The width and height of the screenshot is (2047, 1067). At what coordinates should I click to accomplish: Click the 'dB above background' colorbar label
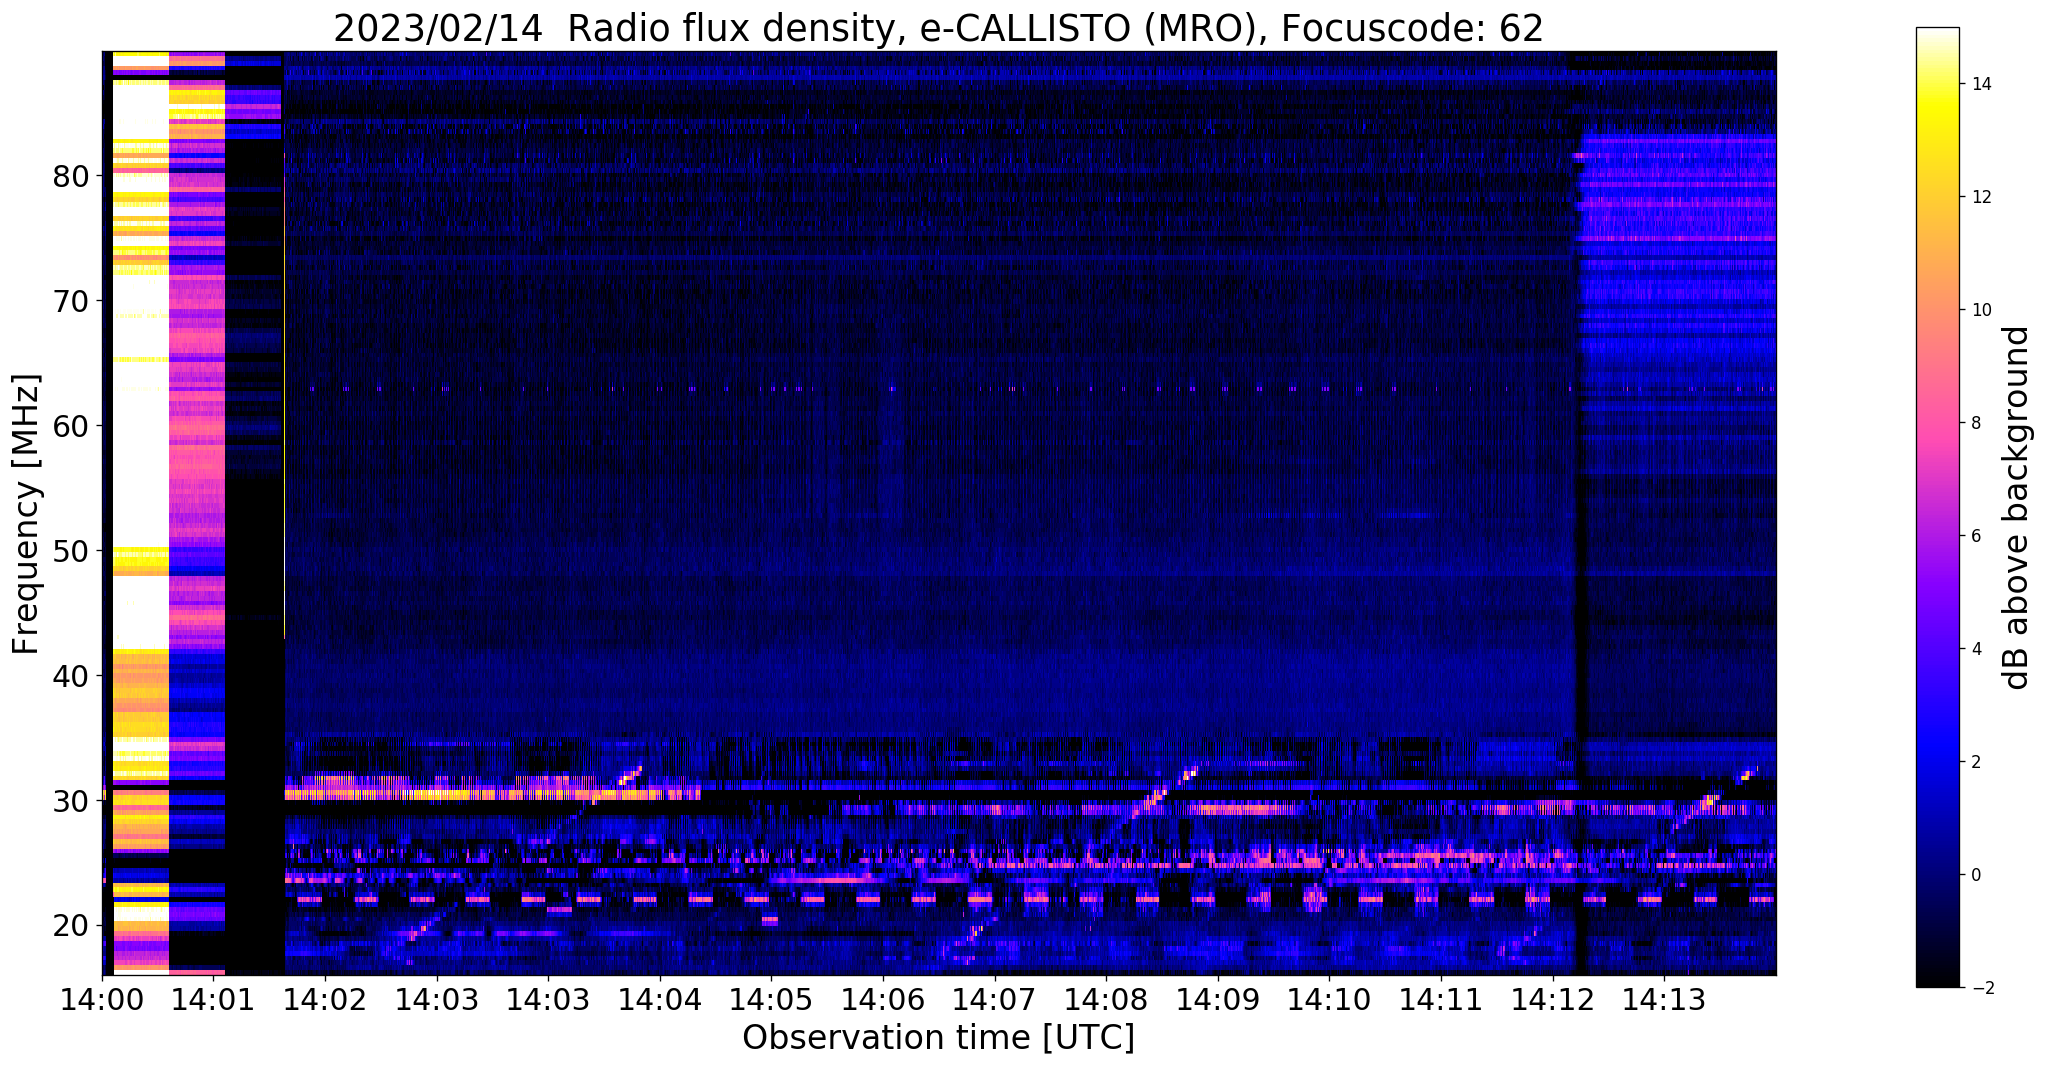point(2016,508)
